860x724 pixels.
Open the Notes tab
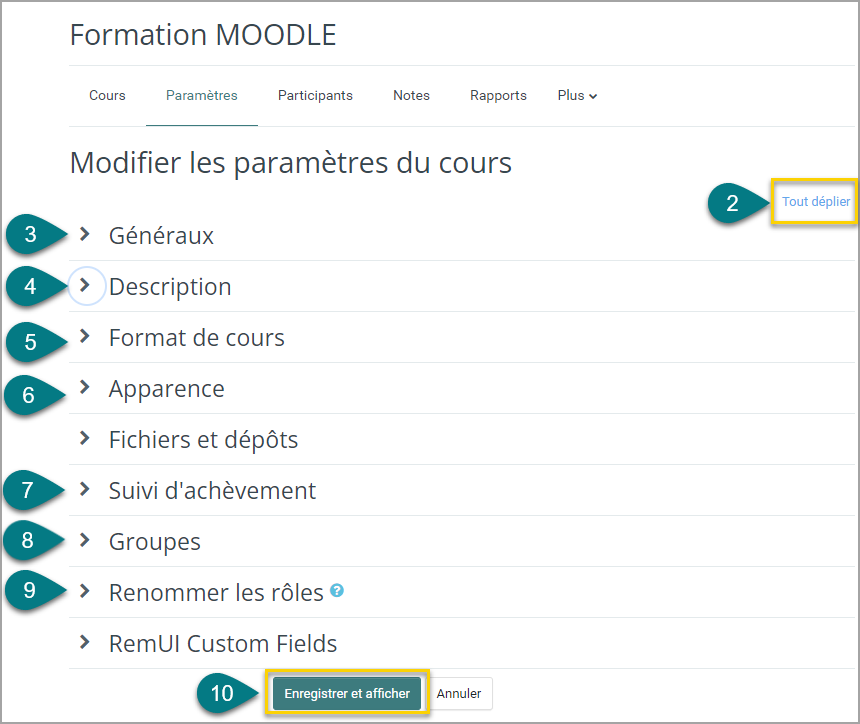click(x=411, y=95)
